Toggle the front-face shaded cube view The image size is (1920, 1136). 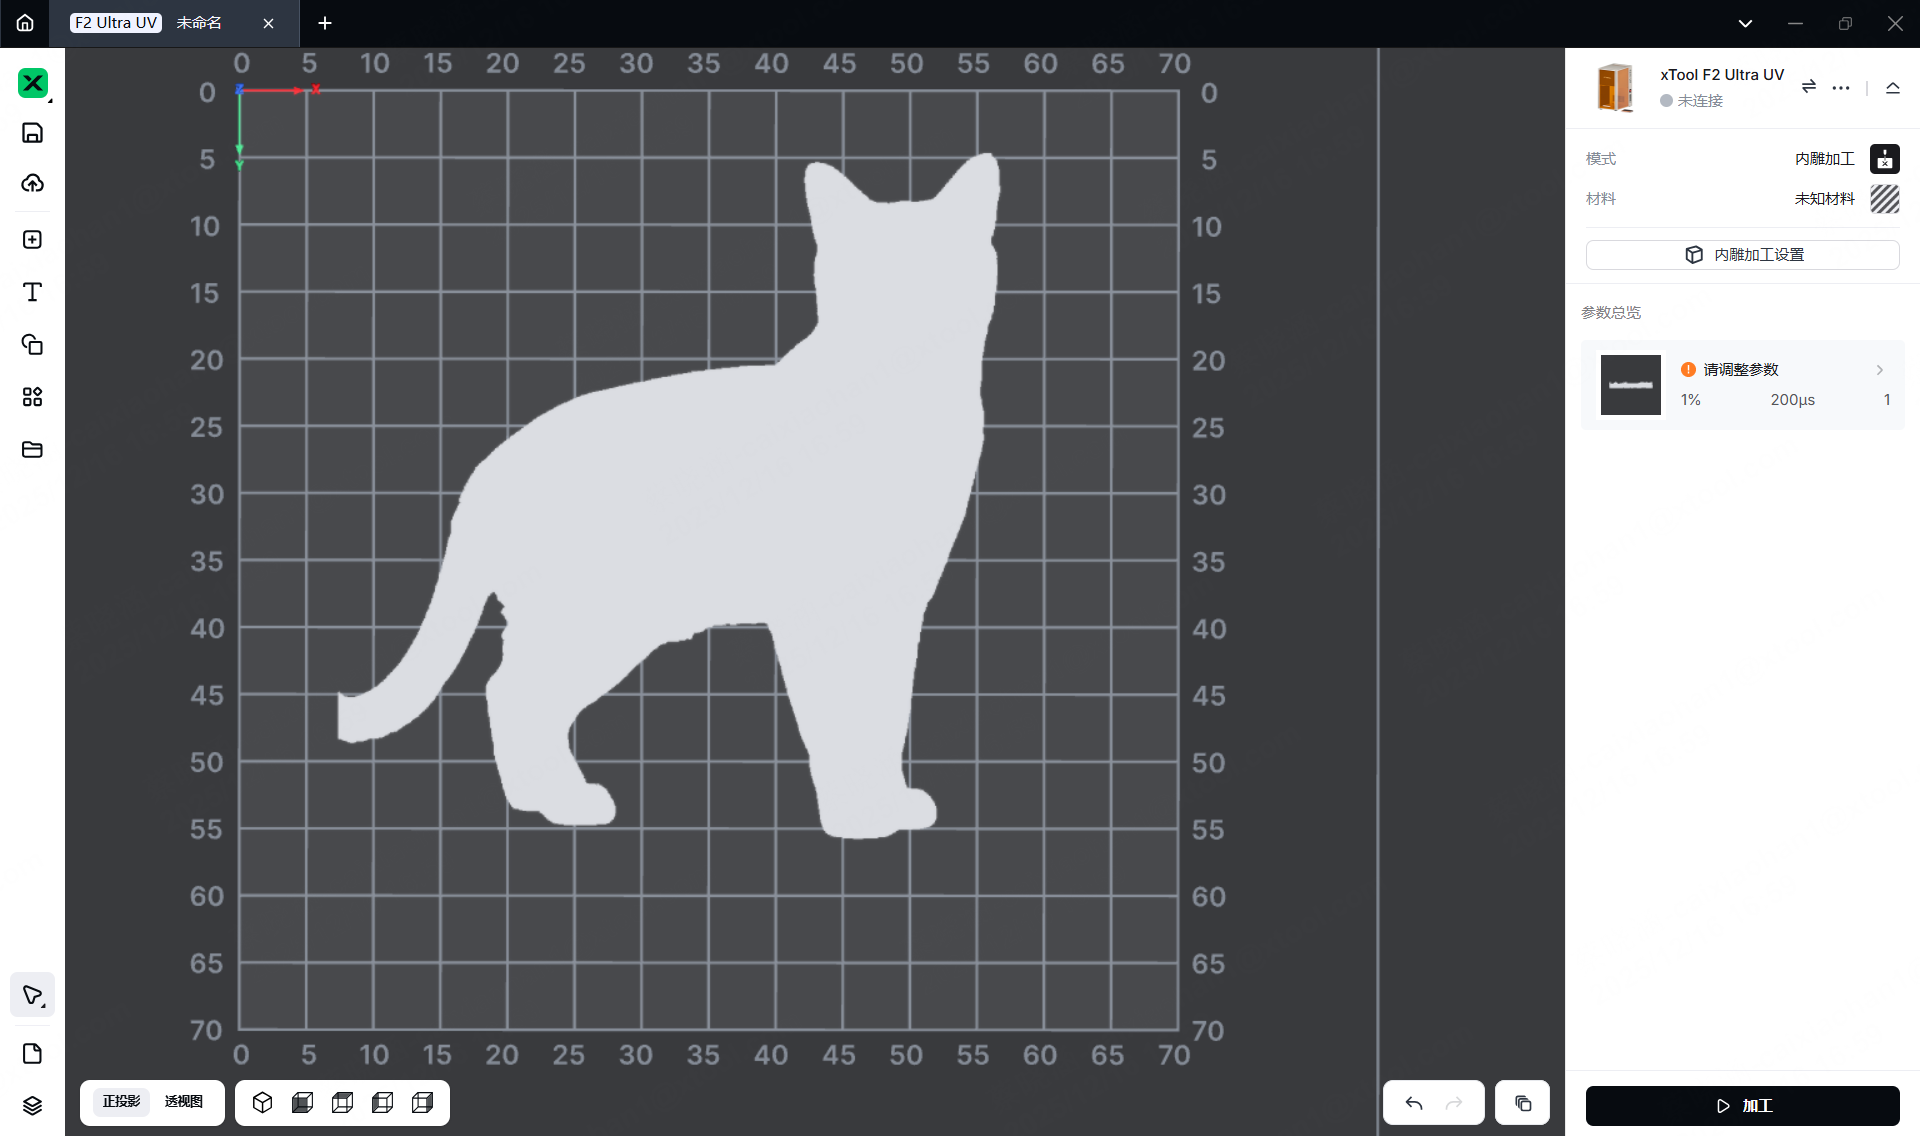[302, 1102]
